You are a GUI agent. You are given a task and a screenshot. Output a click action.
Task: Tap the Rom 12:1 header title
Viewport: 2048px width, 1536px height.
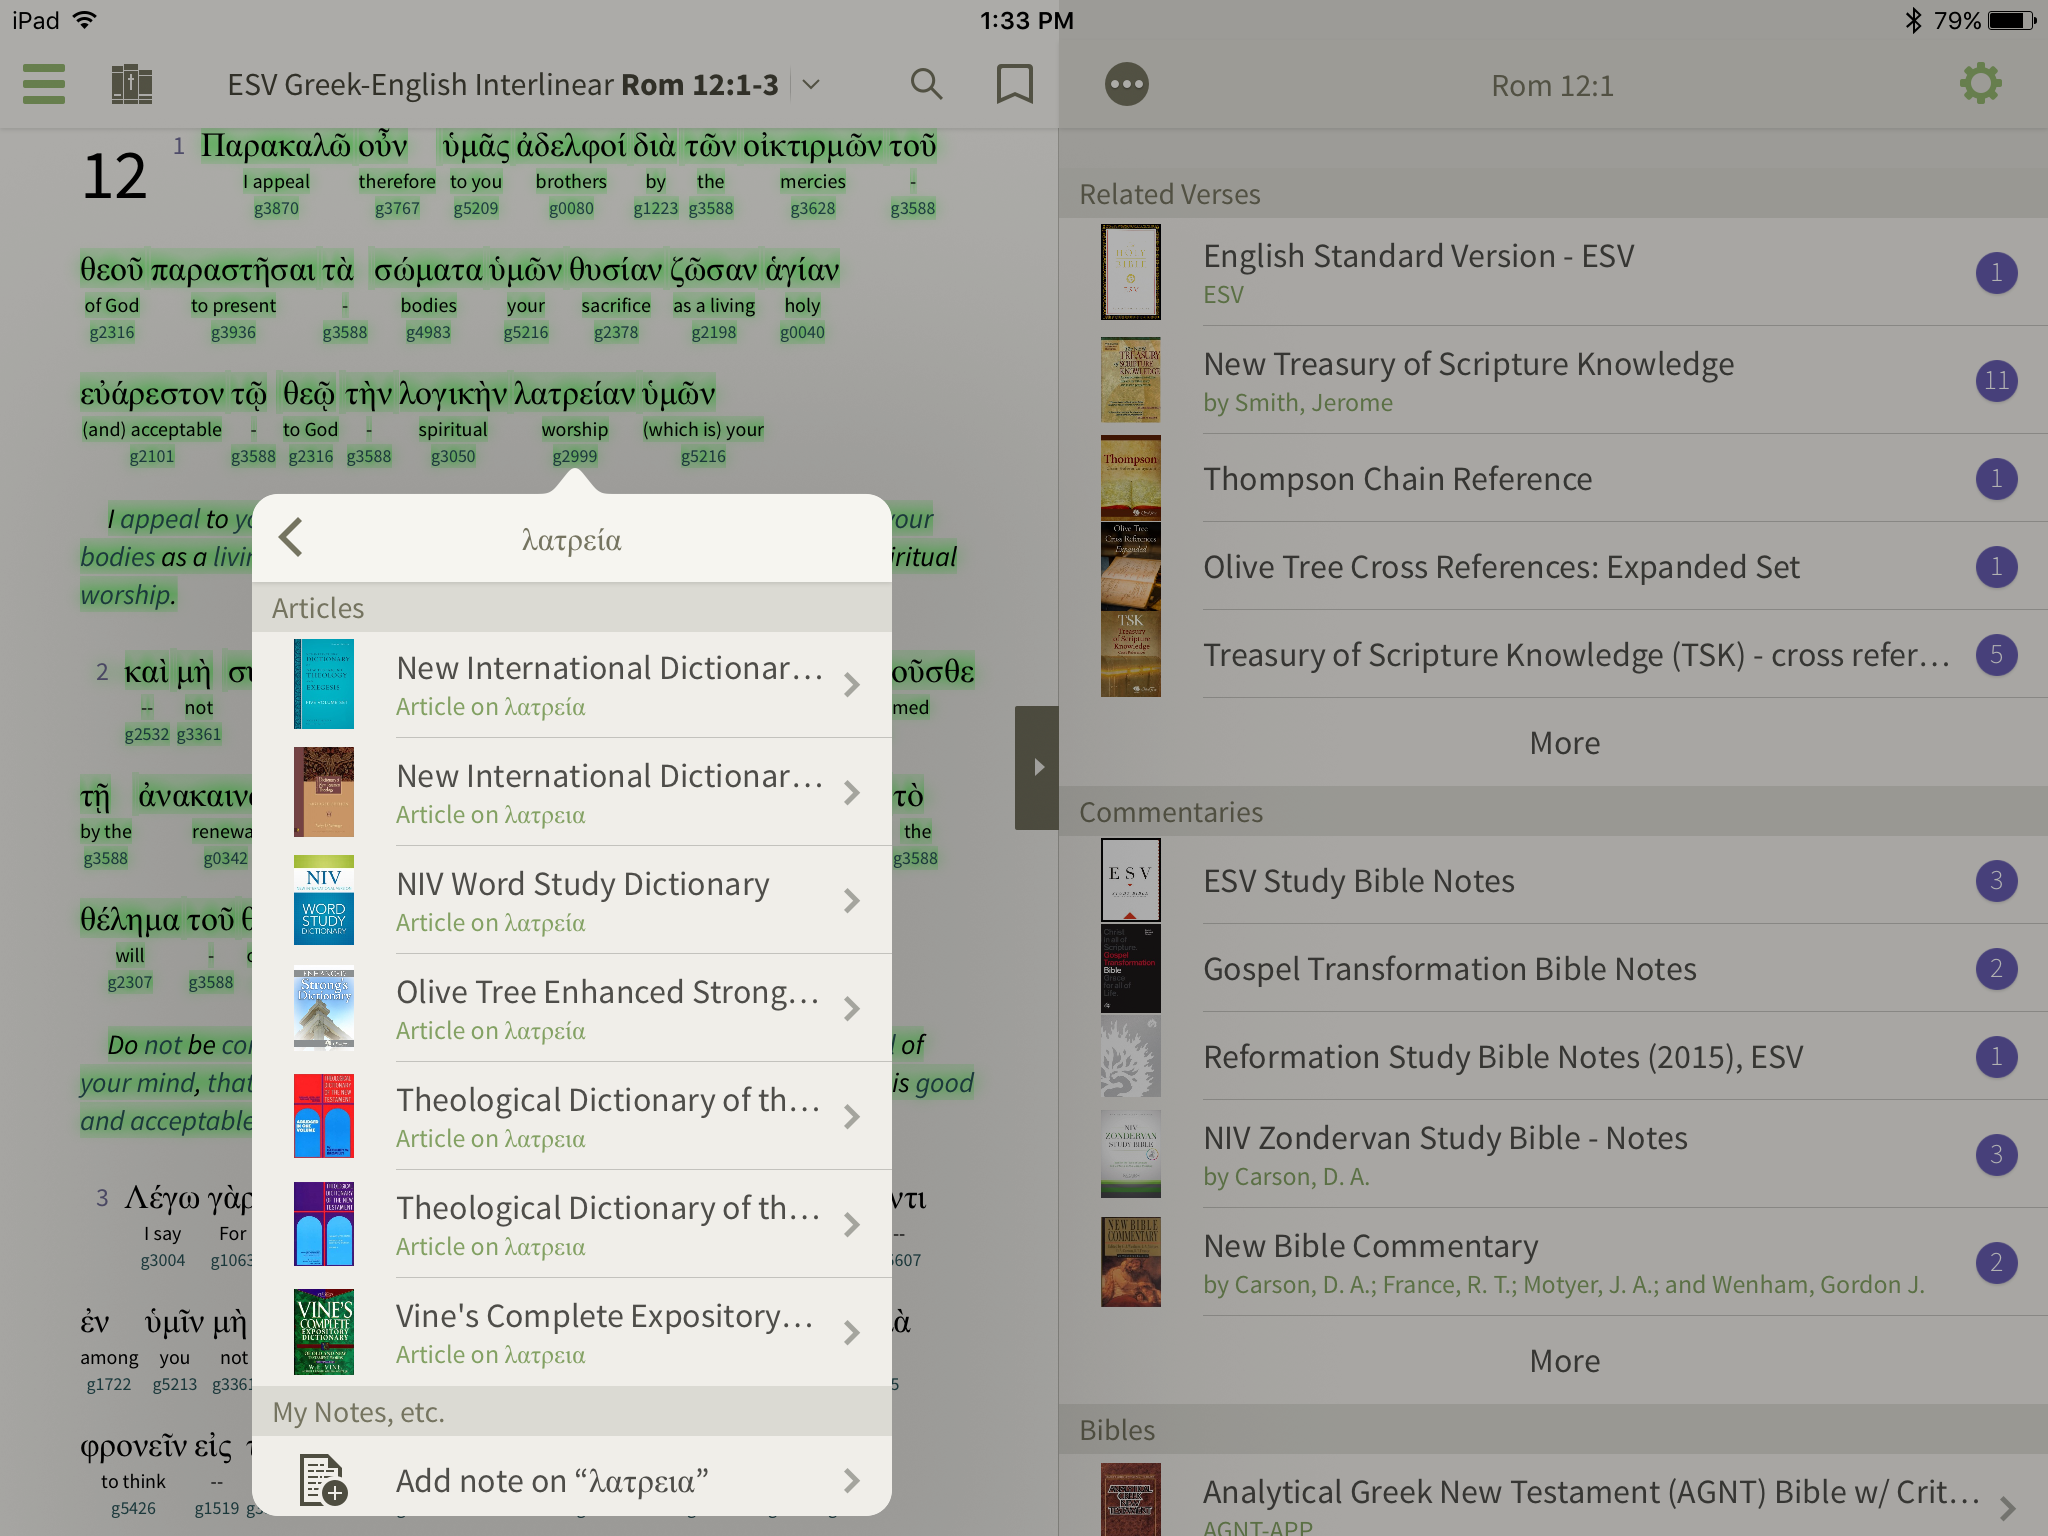pos(1553,86)
